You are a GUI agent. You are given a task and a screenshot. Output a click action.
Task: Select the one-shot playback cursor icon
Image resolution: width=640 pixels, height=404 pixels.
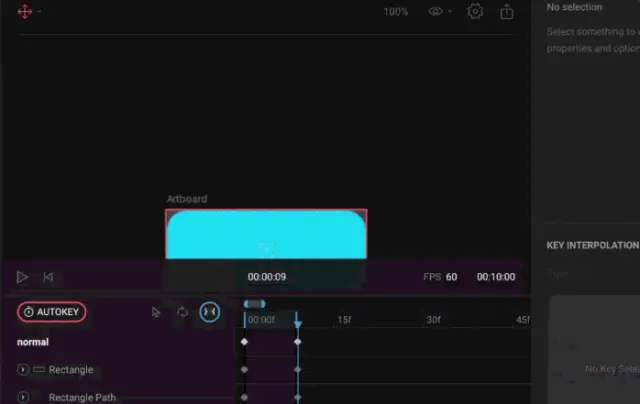(156, 312)
